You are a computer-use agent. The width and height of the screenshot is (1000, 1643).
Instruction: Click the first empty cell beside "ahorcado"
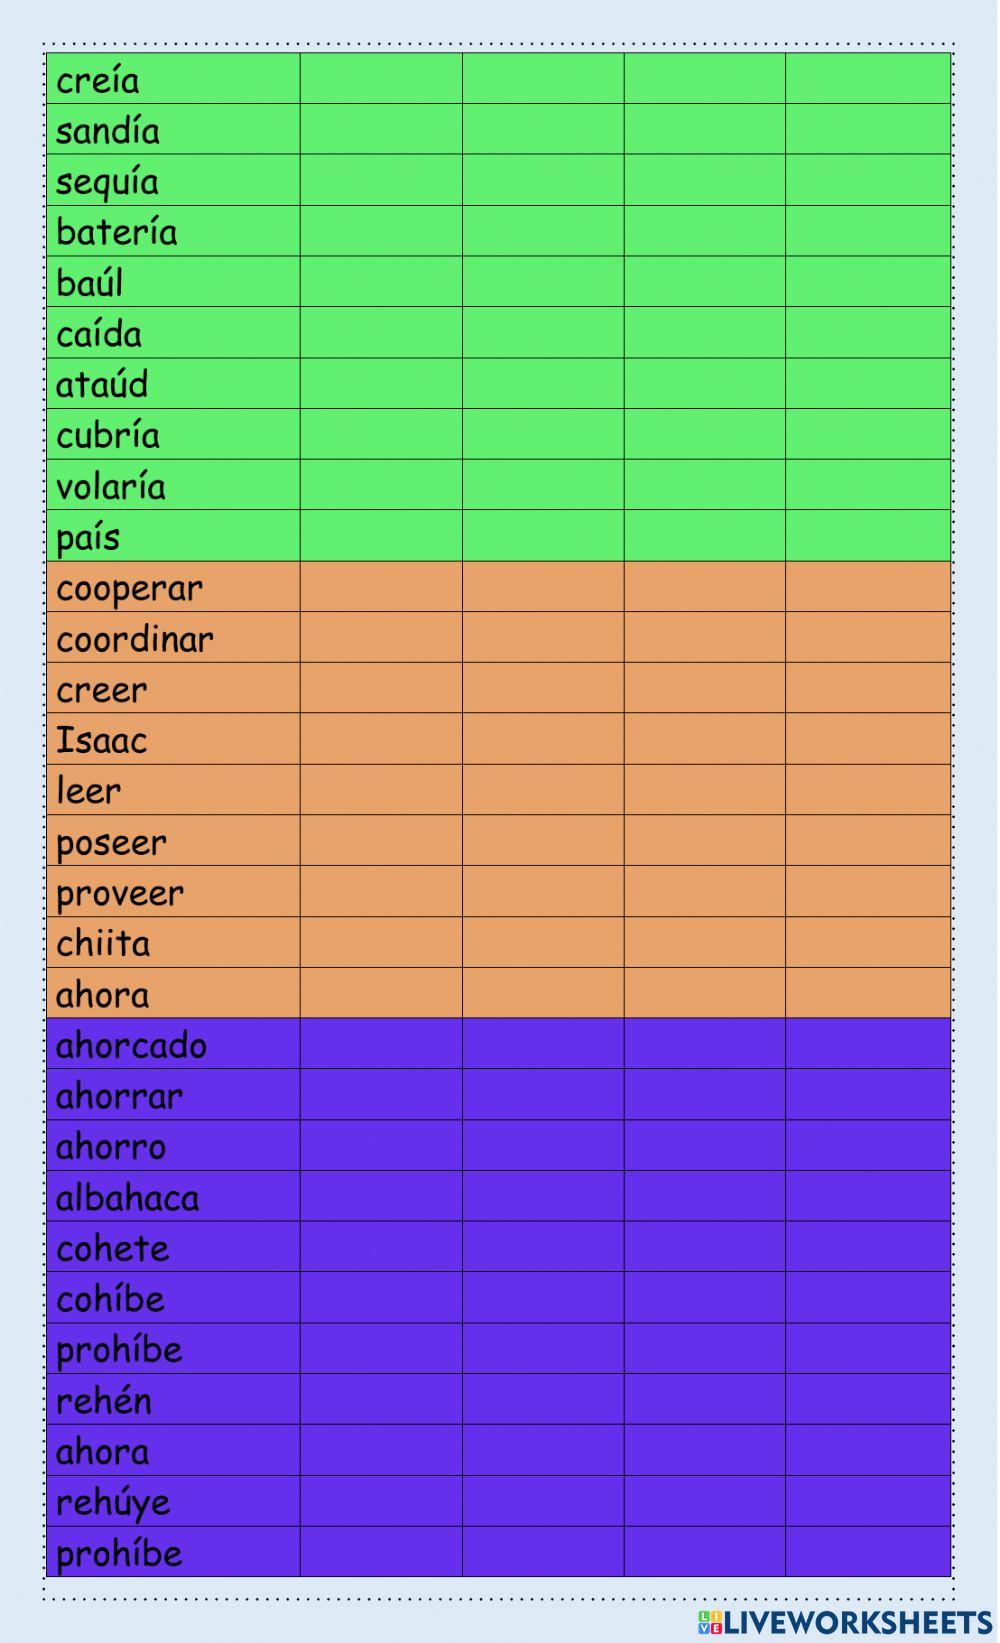tap(381, 1045)
